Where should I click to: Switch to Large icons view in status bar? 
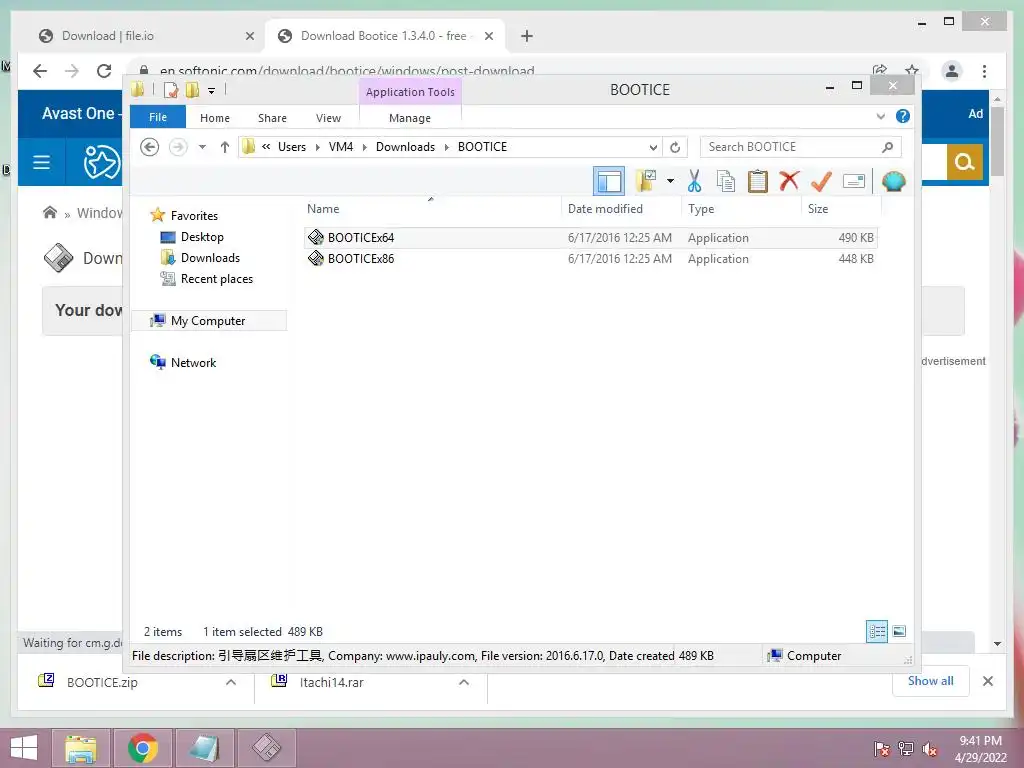[x=899, y=631]
